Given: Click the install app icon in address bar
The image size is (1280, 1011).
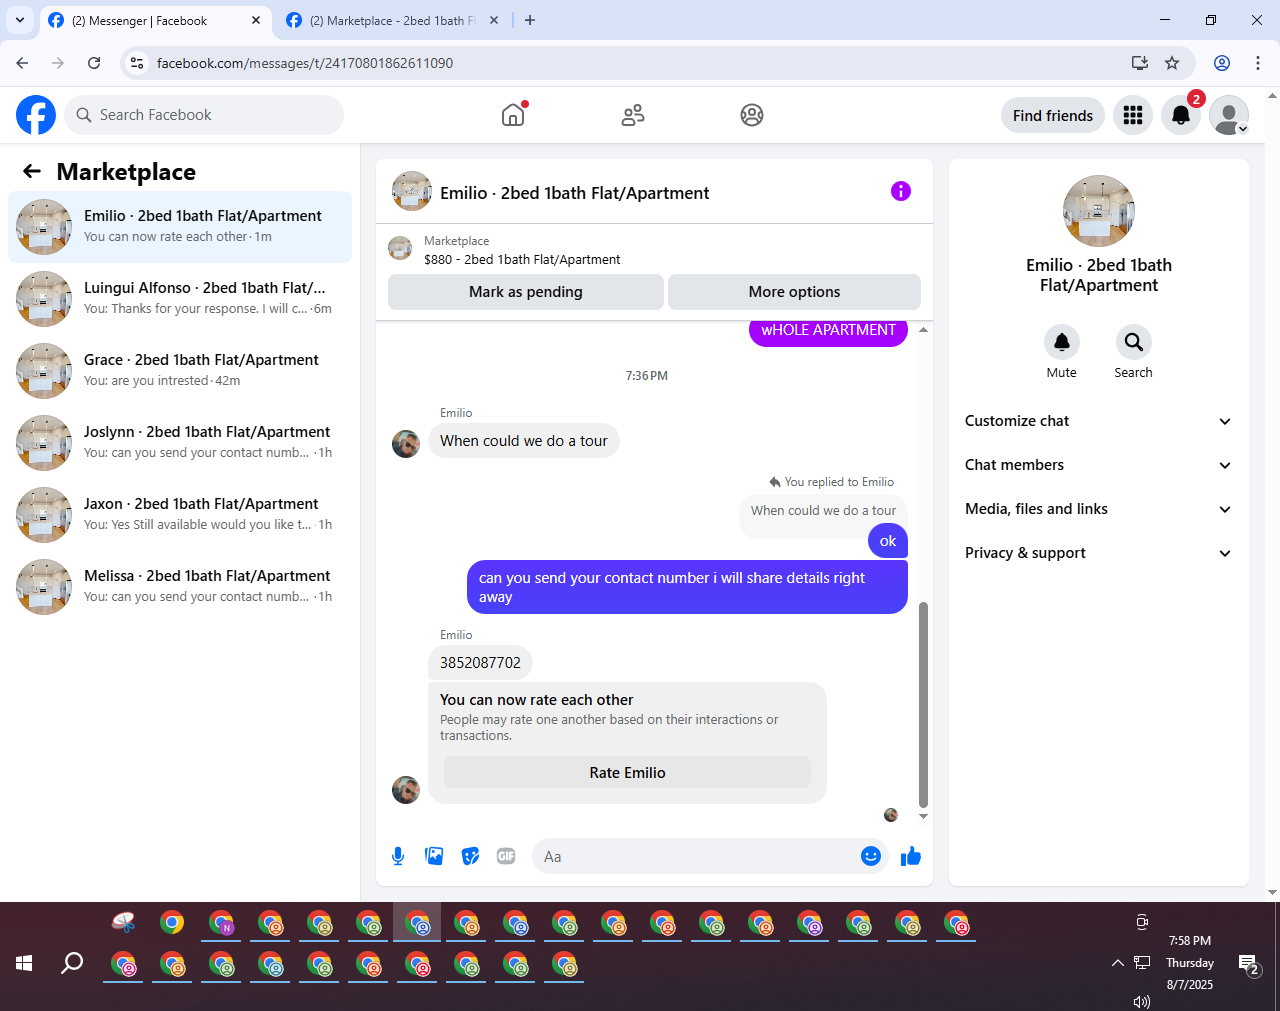Looking at the screenshot, I should [x=1140, y=63].
